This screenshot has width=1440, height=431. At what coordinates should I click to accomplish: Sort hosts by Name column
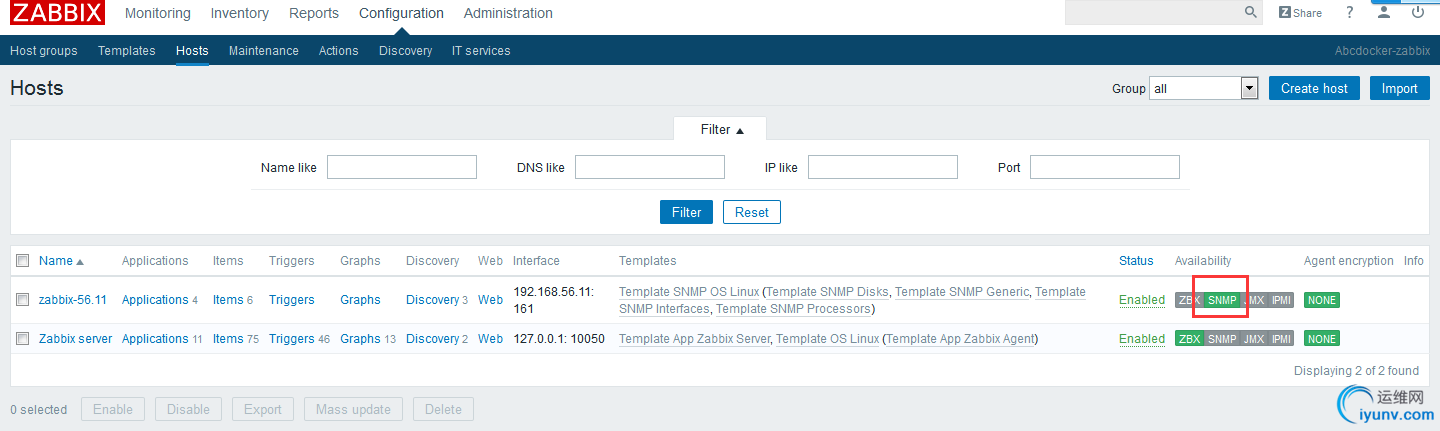tap(61, 261)
